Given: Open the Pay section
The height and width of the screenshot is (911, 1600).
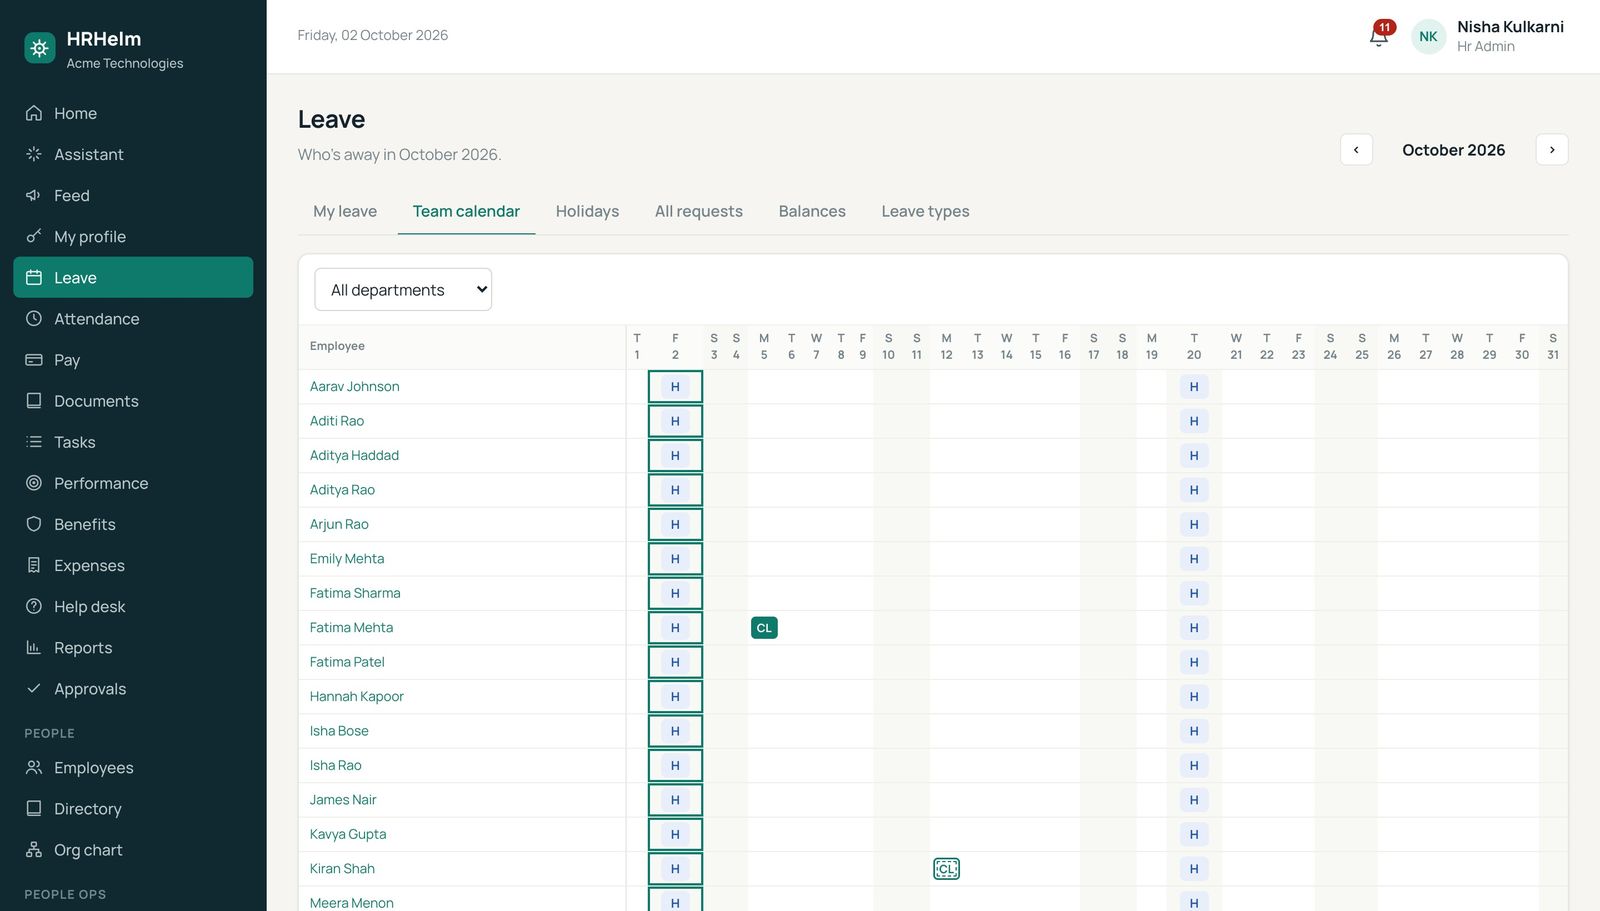Looking at the screenshot, I should click(133, 359).
